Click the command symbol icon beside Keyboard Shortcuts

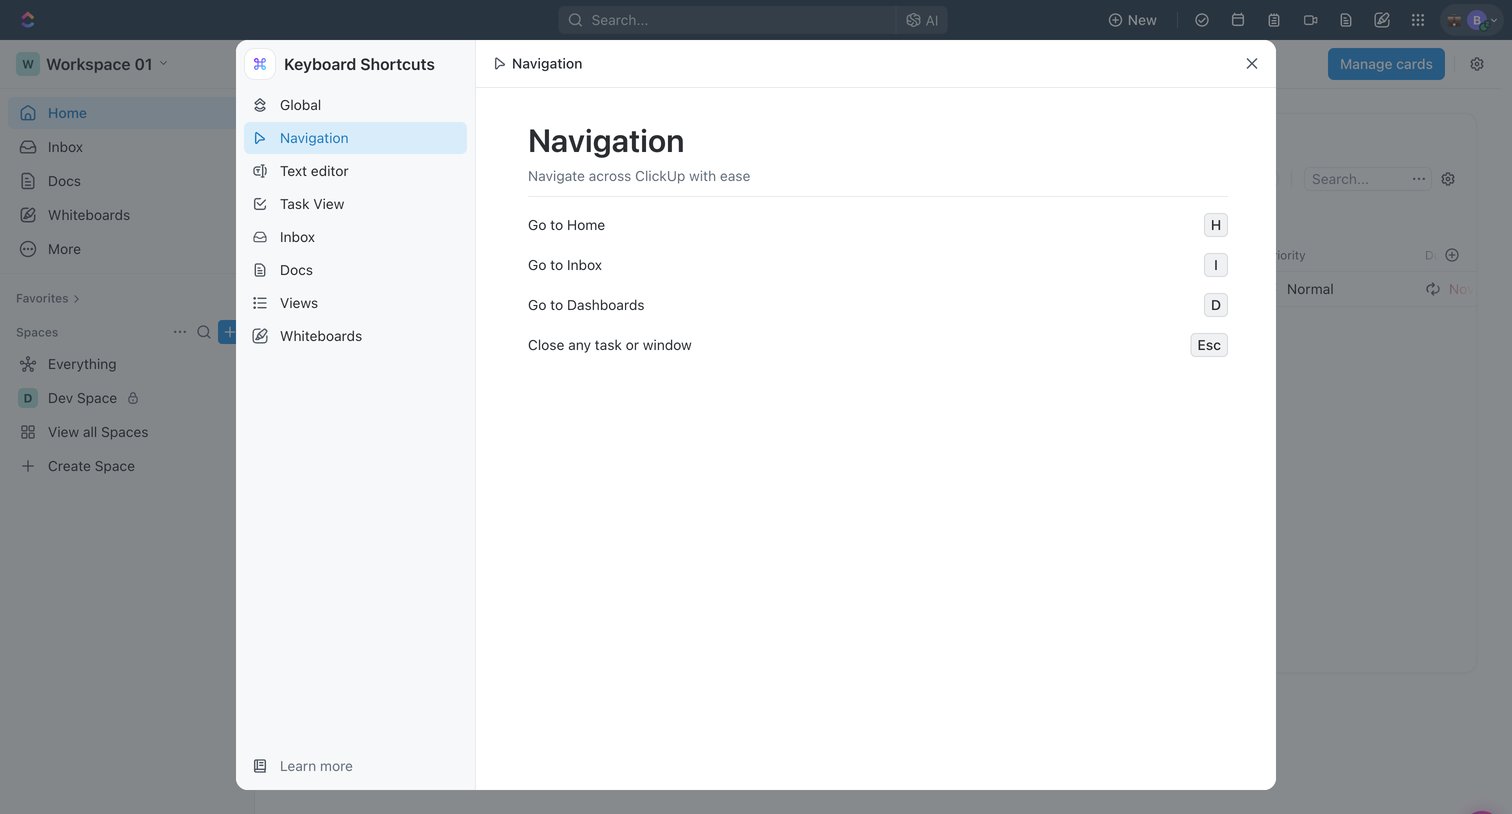[260, 64]
